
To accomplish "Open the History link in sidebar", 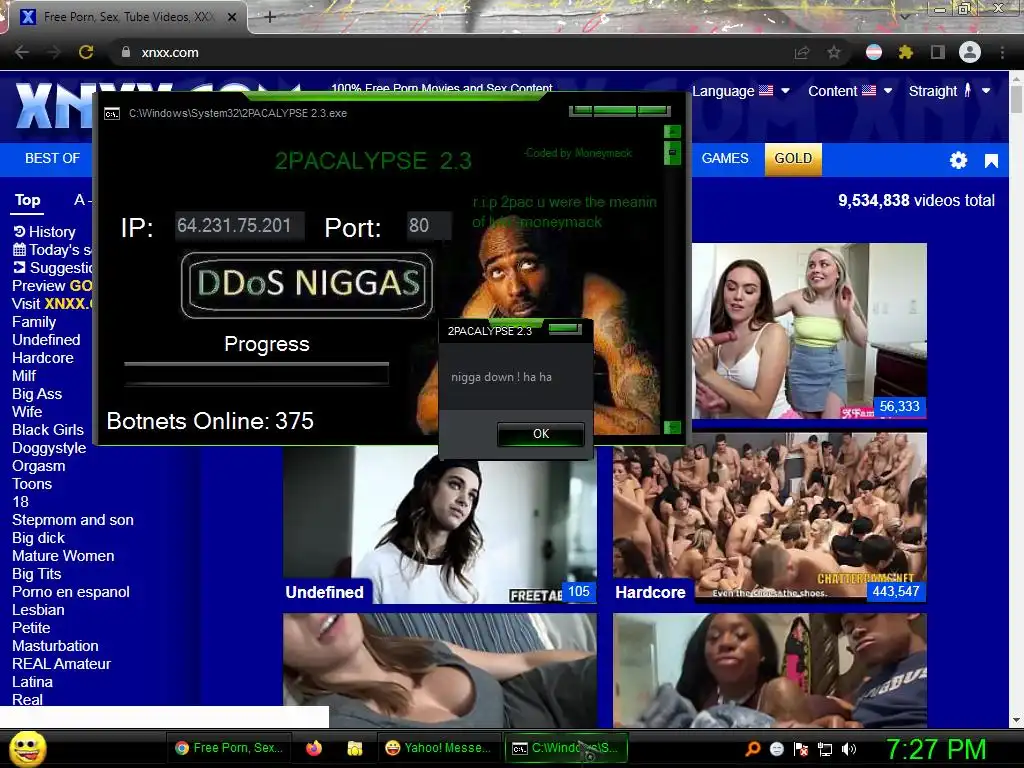I will 52,232.
